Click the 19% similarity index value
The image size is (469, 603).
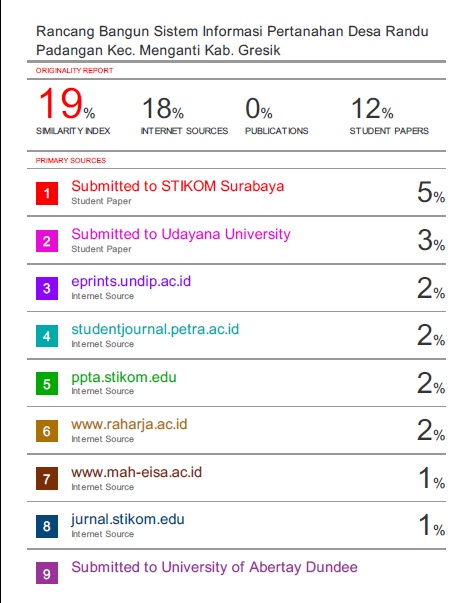click(x=67, y=104)
